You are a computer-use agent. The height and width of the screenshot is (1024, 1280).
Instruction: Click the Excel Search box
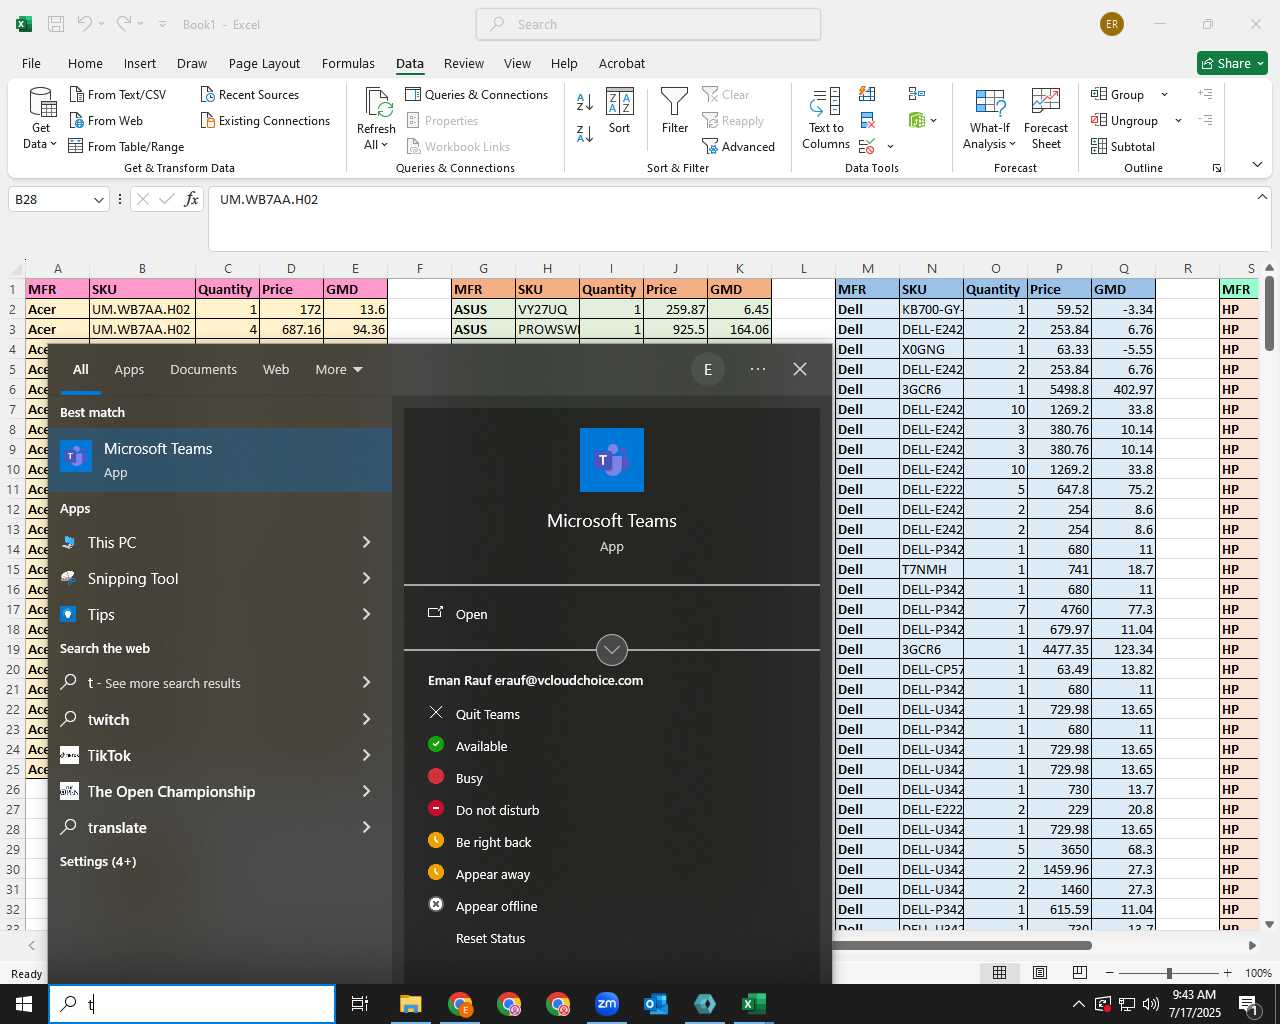(648, 24)
